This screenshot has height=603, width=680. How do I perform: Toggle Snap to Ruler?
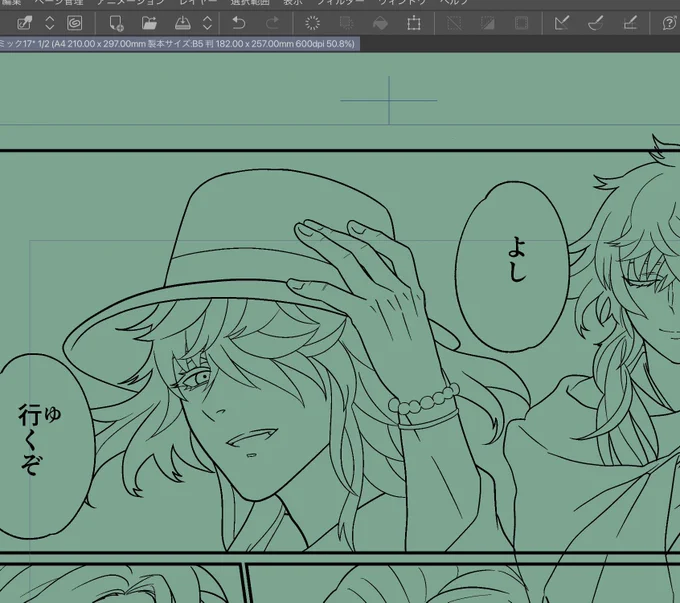click(562, 23)
